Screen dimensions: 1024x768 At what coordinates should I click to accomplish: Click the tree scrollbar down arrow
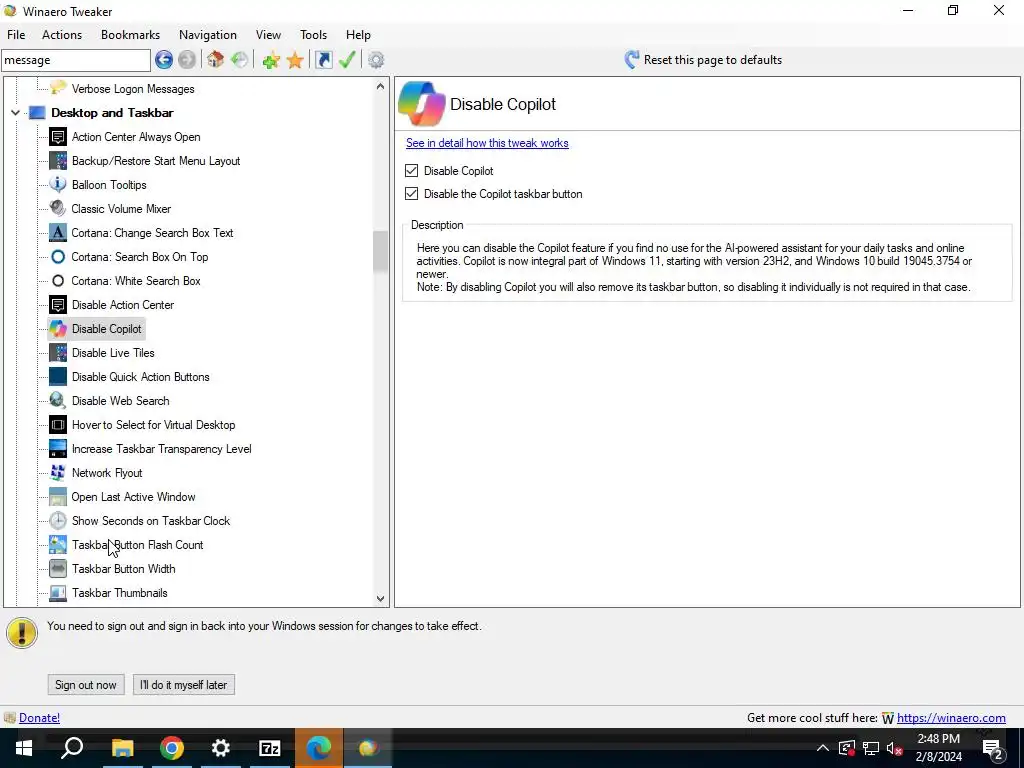380,598
